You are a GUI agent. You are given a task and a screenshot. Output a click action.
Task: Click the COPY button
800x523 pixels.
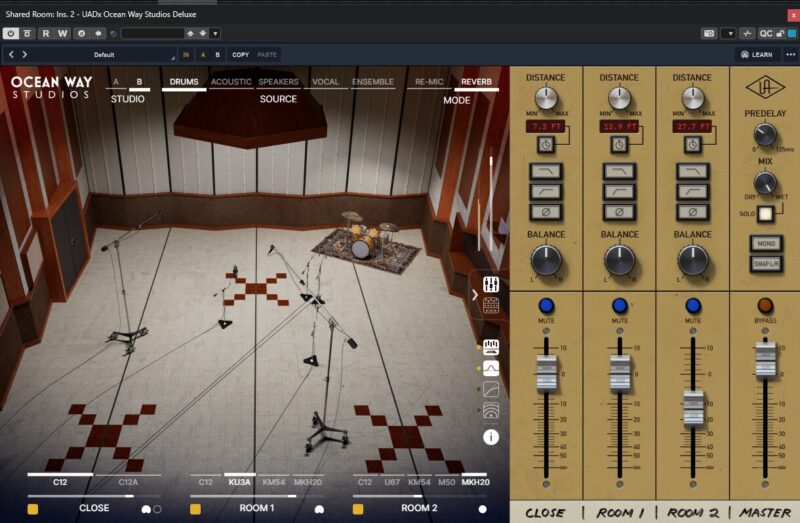coord(240,55)
